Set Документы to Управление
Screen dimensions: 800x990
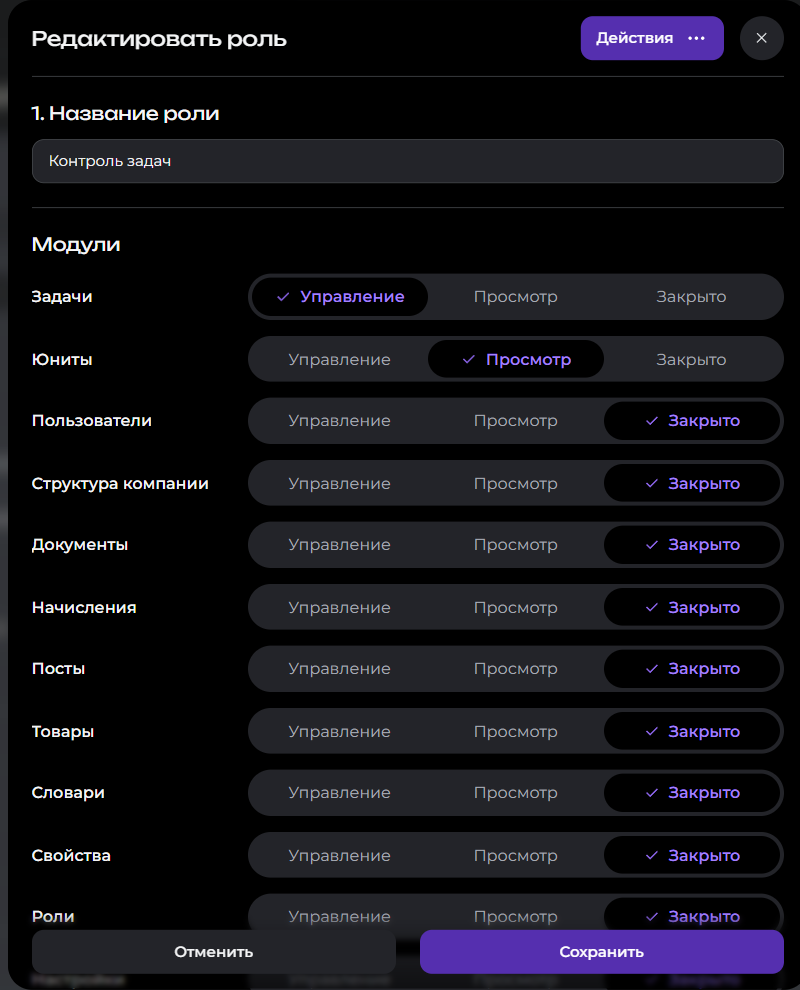click(340, 544)
